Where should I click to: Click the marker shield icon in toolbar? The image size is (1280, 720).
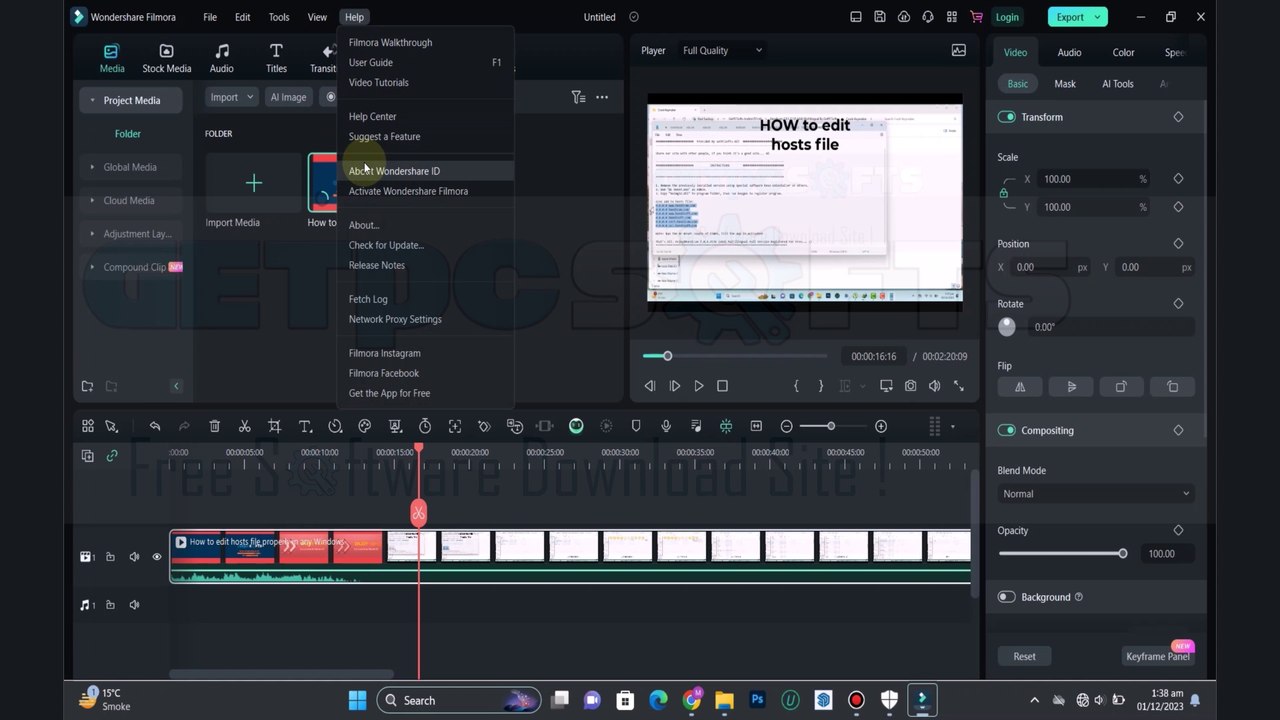coord(636,426)
